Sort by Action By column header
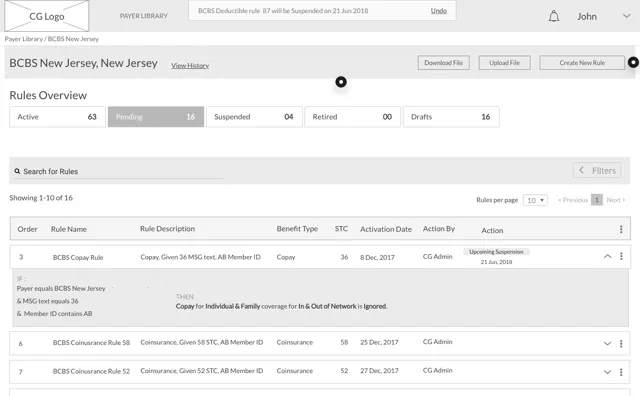 (x=439, y=229)
